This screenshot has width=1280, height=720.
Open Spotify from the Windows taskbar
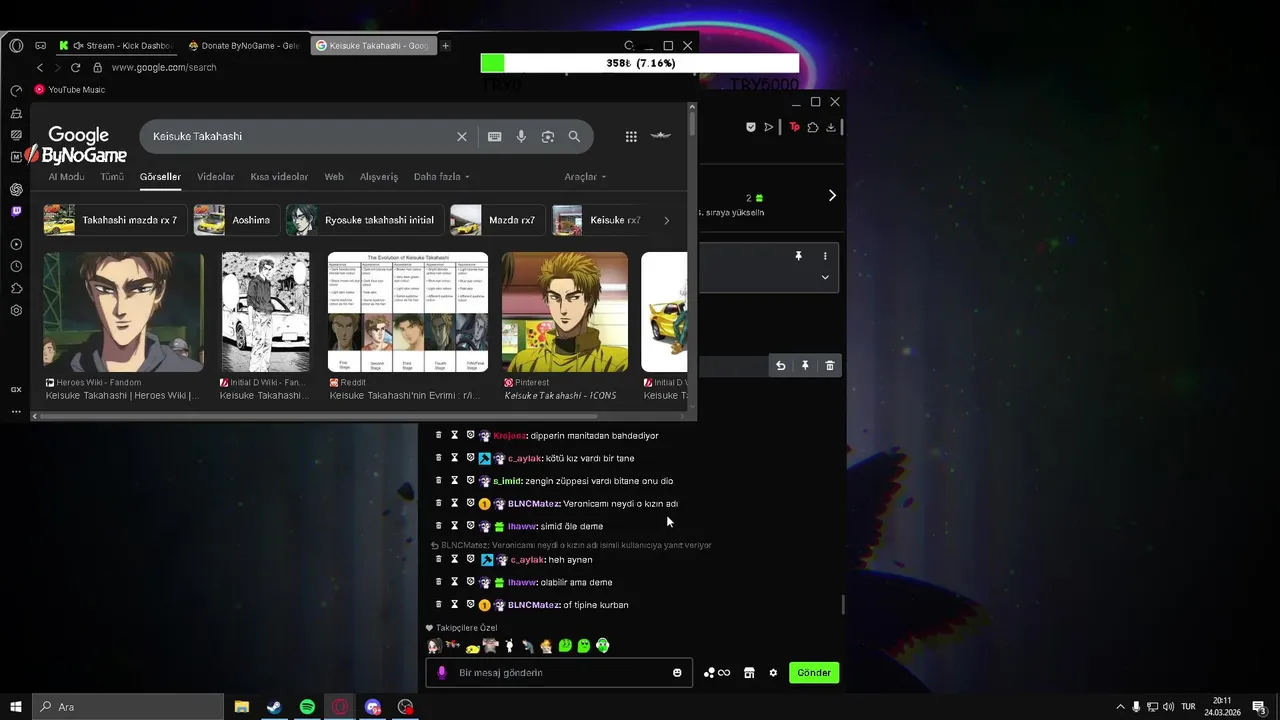click(307, 707)
